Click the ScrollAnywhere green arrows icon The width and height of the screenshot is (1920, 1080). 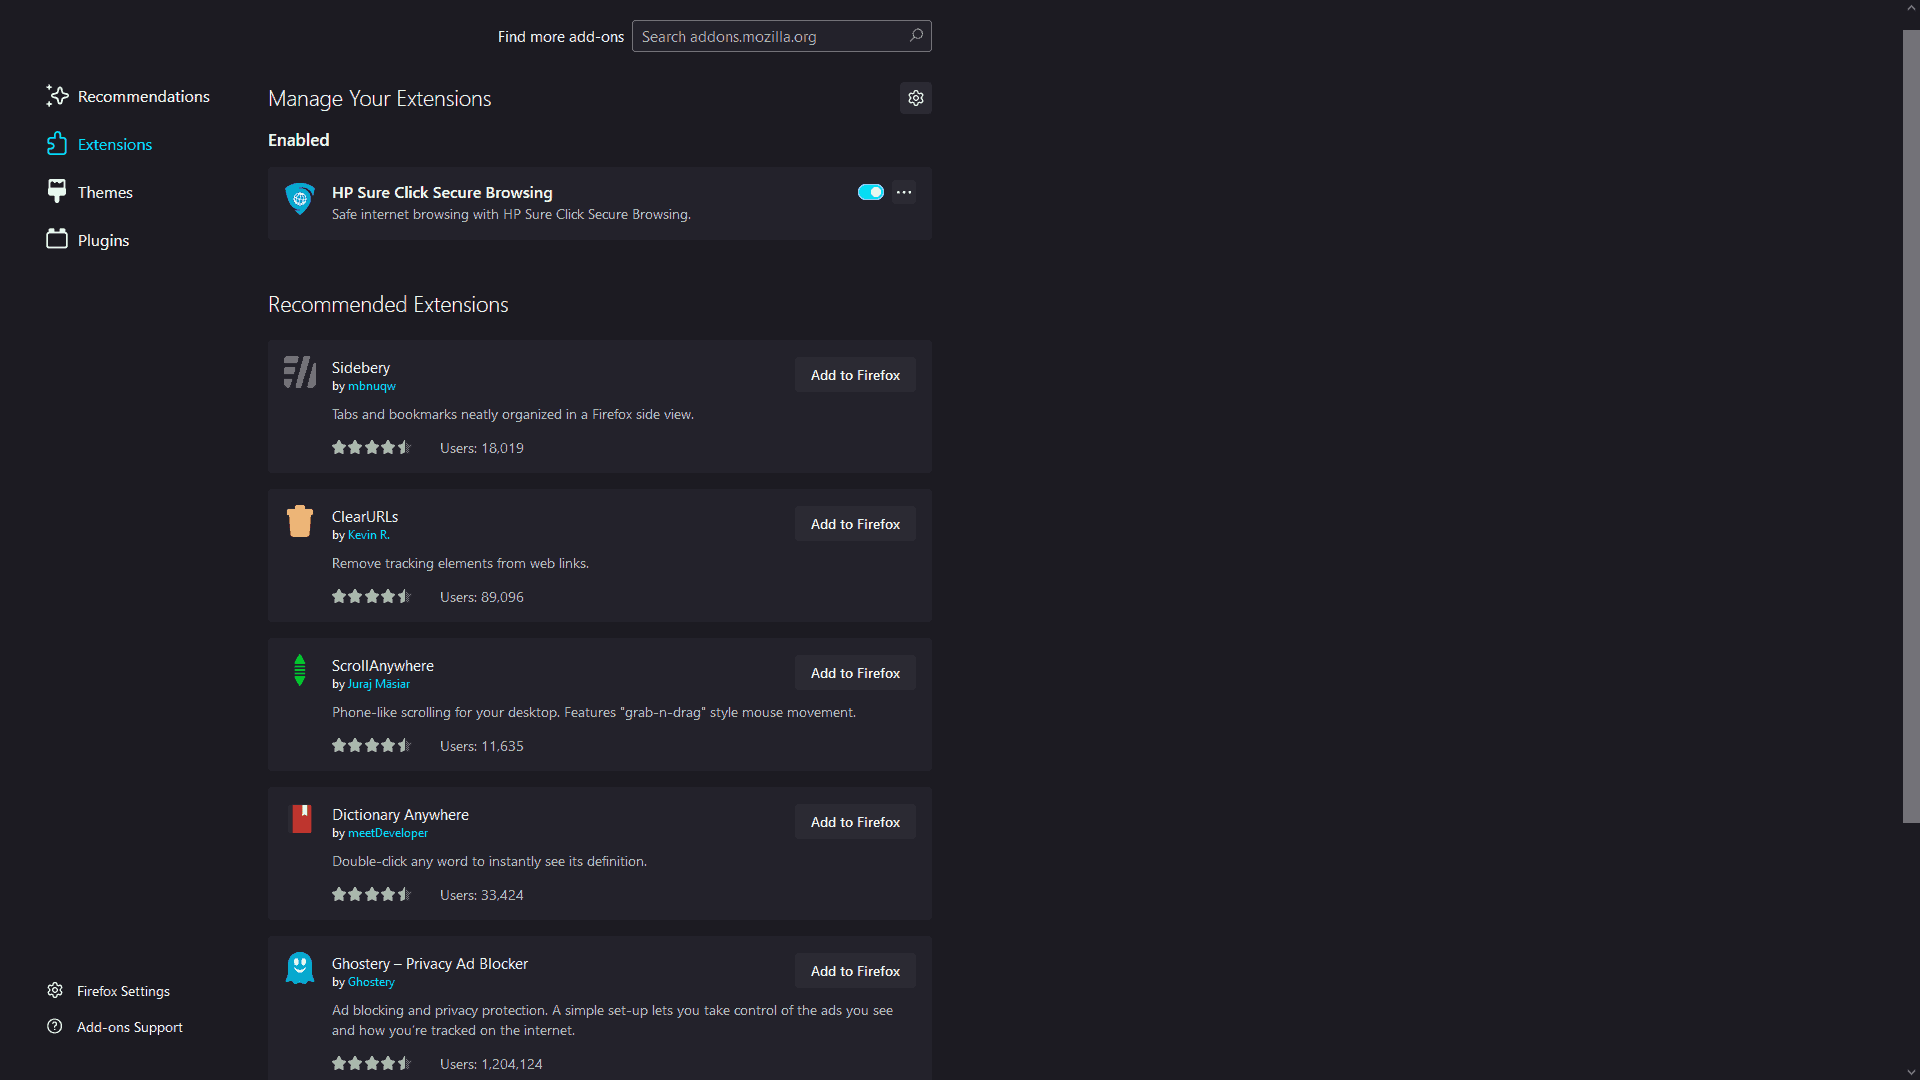pos(299,670)
